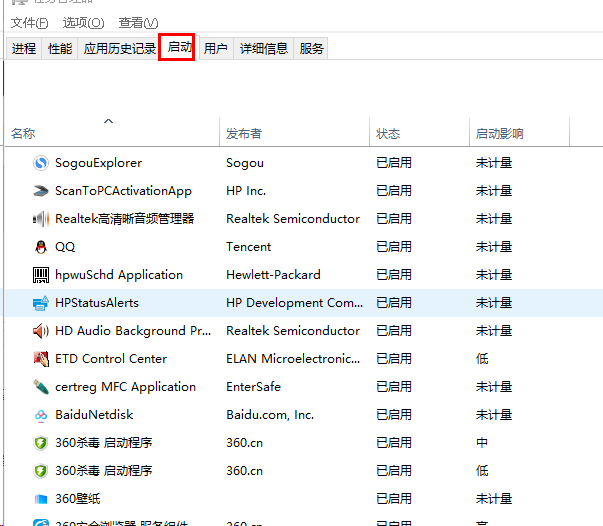The image size is (603, 526).
Task: Click the HD Audio Background speaker icon
Action: click(41, 331)
